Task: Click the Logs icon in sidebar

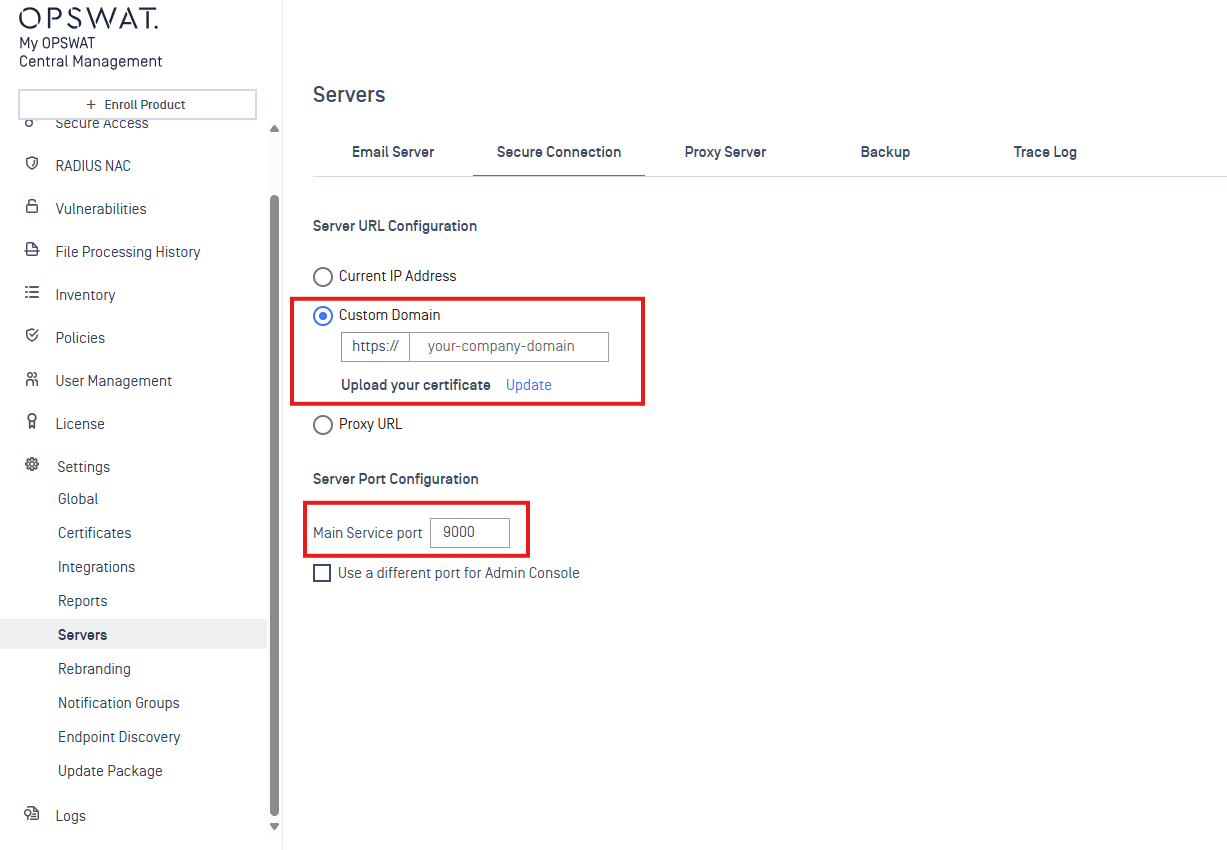Action: 32,814
